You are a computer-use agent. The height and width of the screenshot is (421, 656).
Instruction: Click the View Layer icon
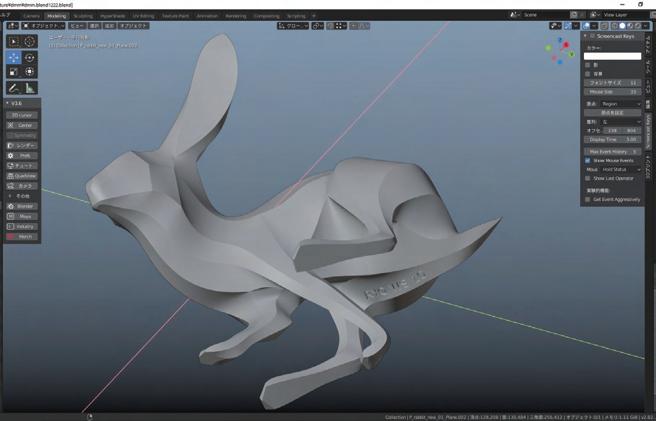tap(594, 15)
